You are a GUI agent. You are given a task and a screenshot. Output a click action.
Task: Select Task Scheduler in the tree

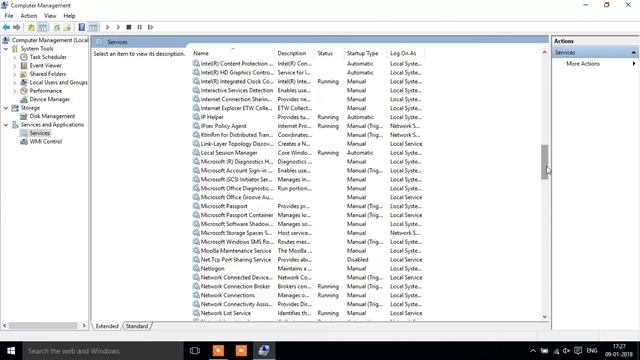click(x=48, y=57)
